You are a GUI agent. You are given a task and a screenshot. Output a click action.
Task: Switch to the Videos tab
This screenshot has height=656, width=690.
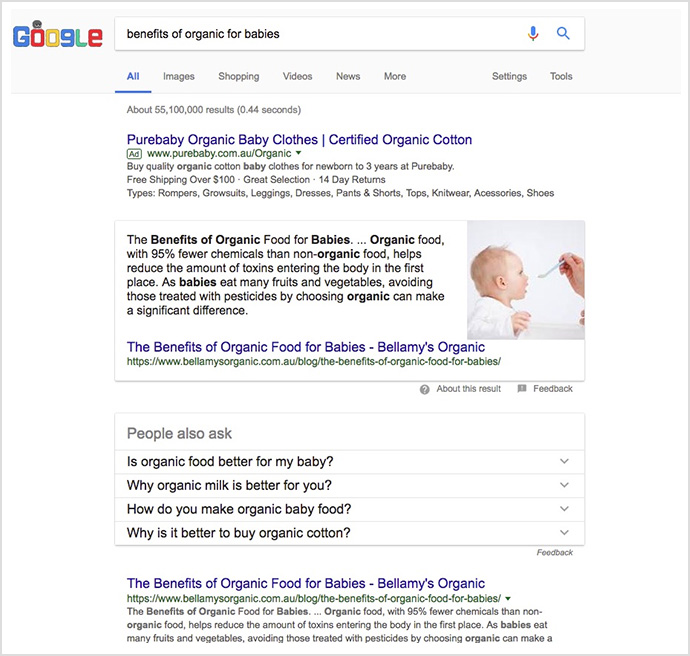coord(297,77)
